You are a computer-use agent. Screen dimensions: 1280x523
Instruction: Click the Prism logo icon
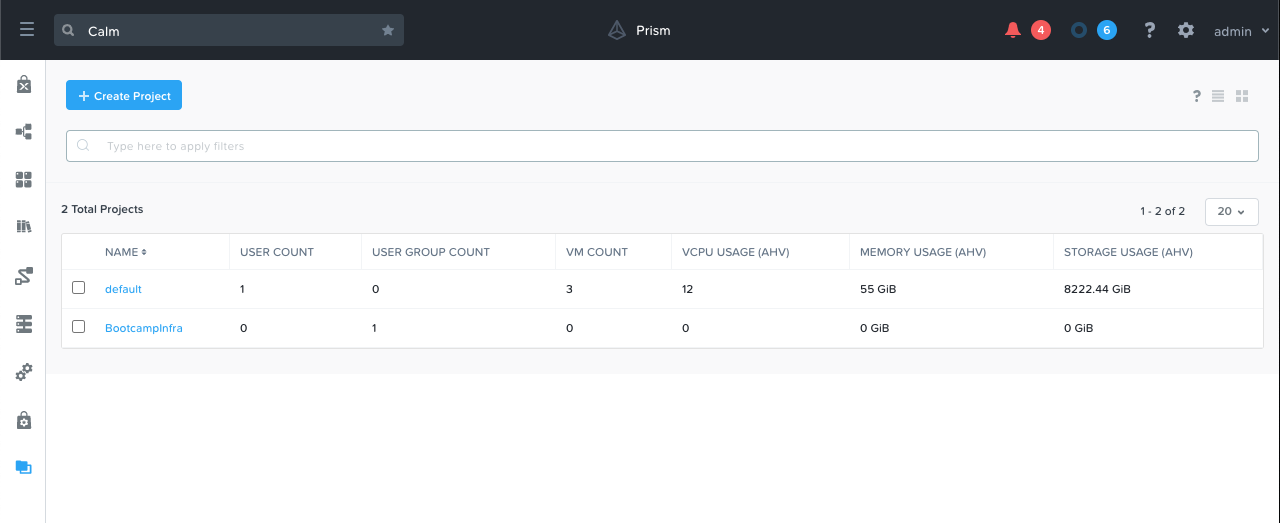617,30
